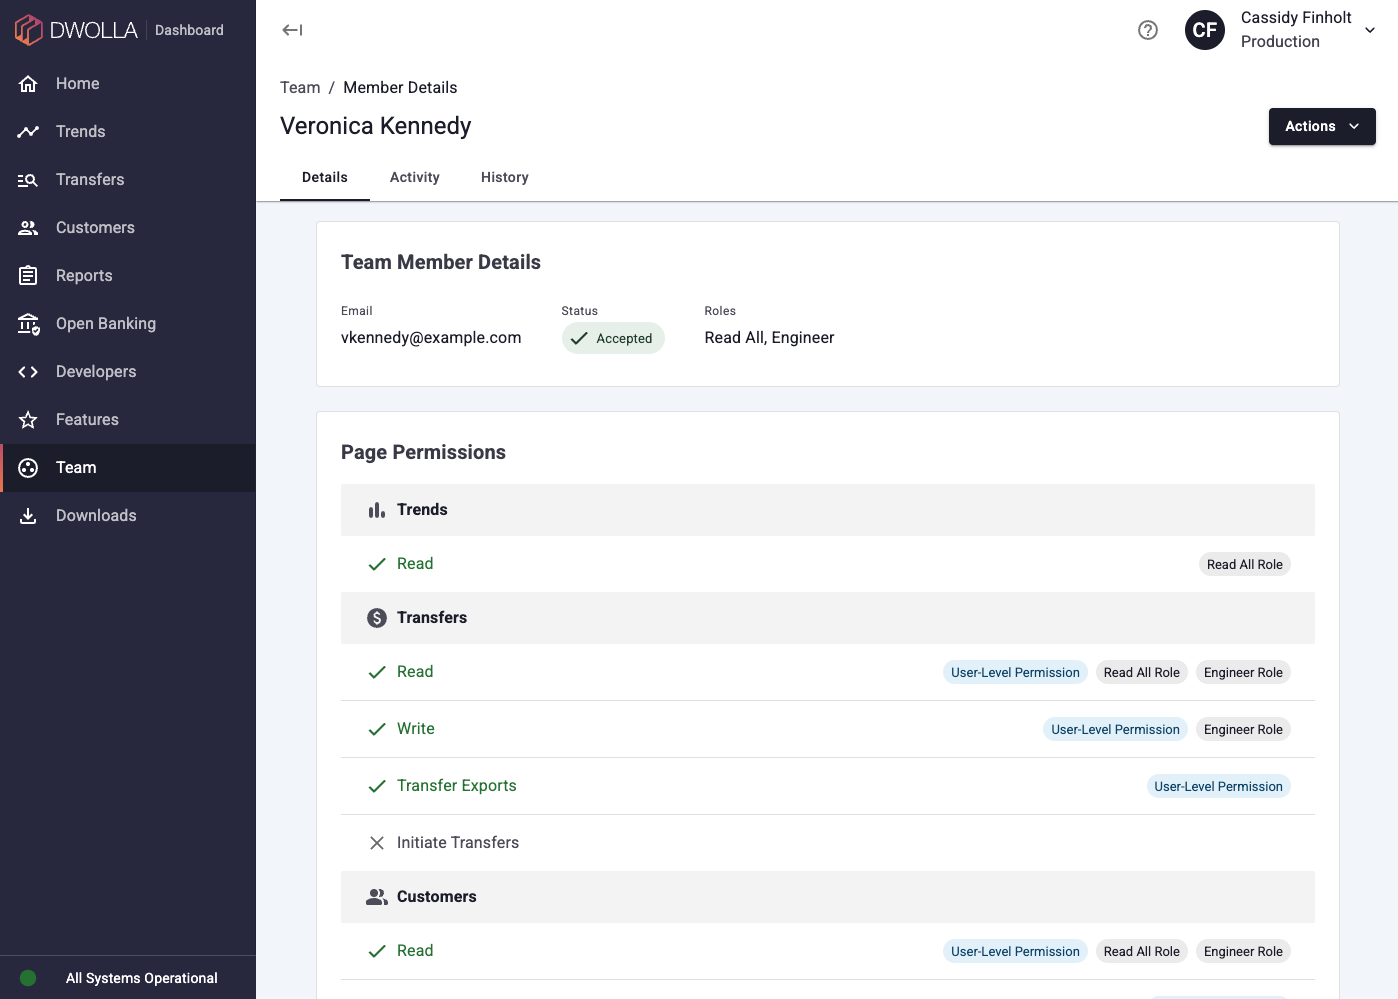
Task: Go to Open Banking page
Action: click(128, 324)
